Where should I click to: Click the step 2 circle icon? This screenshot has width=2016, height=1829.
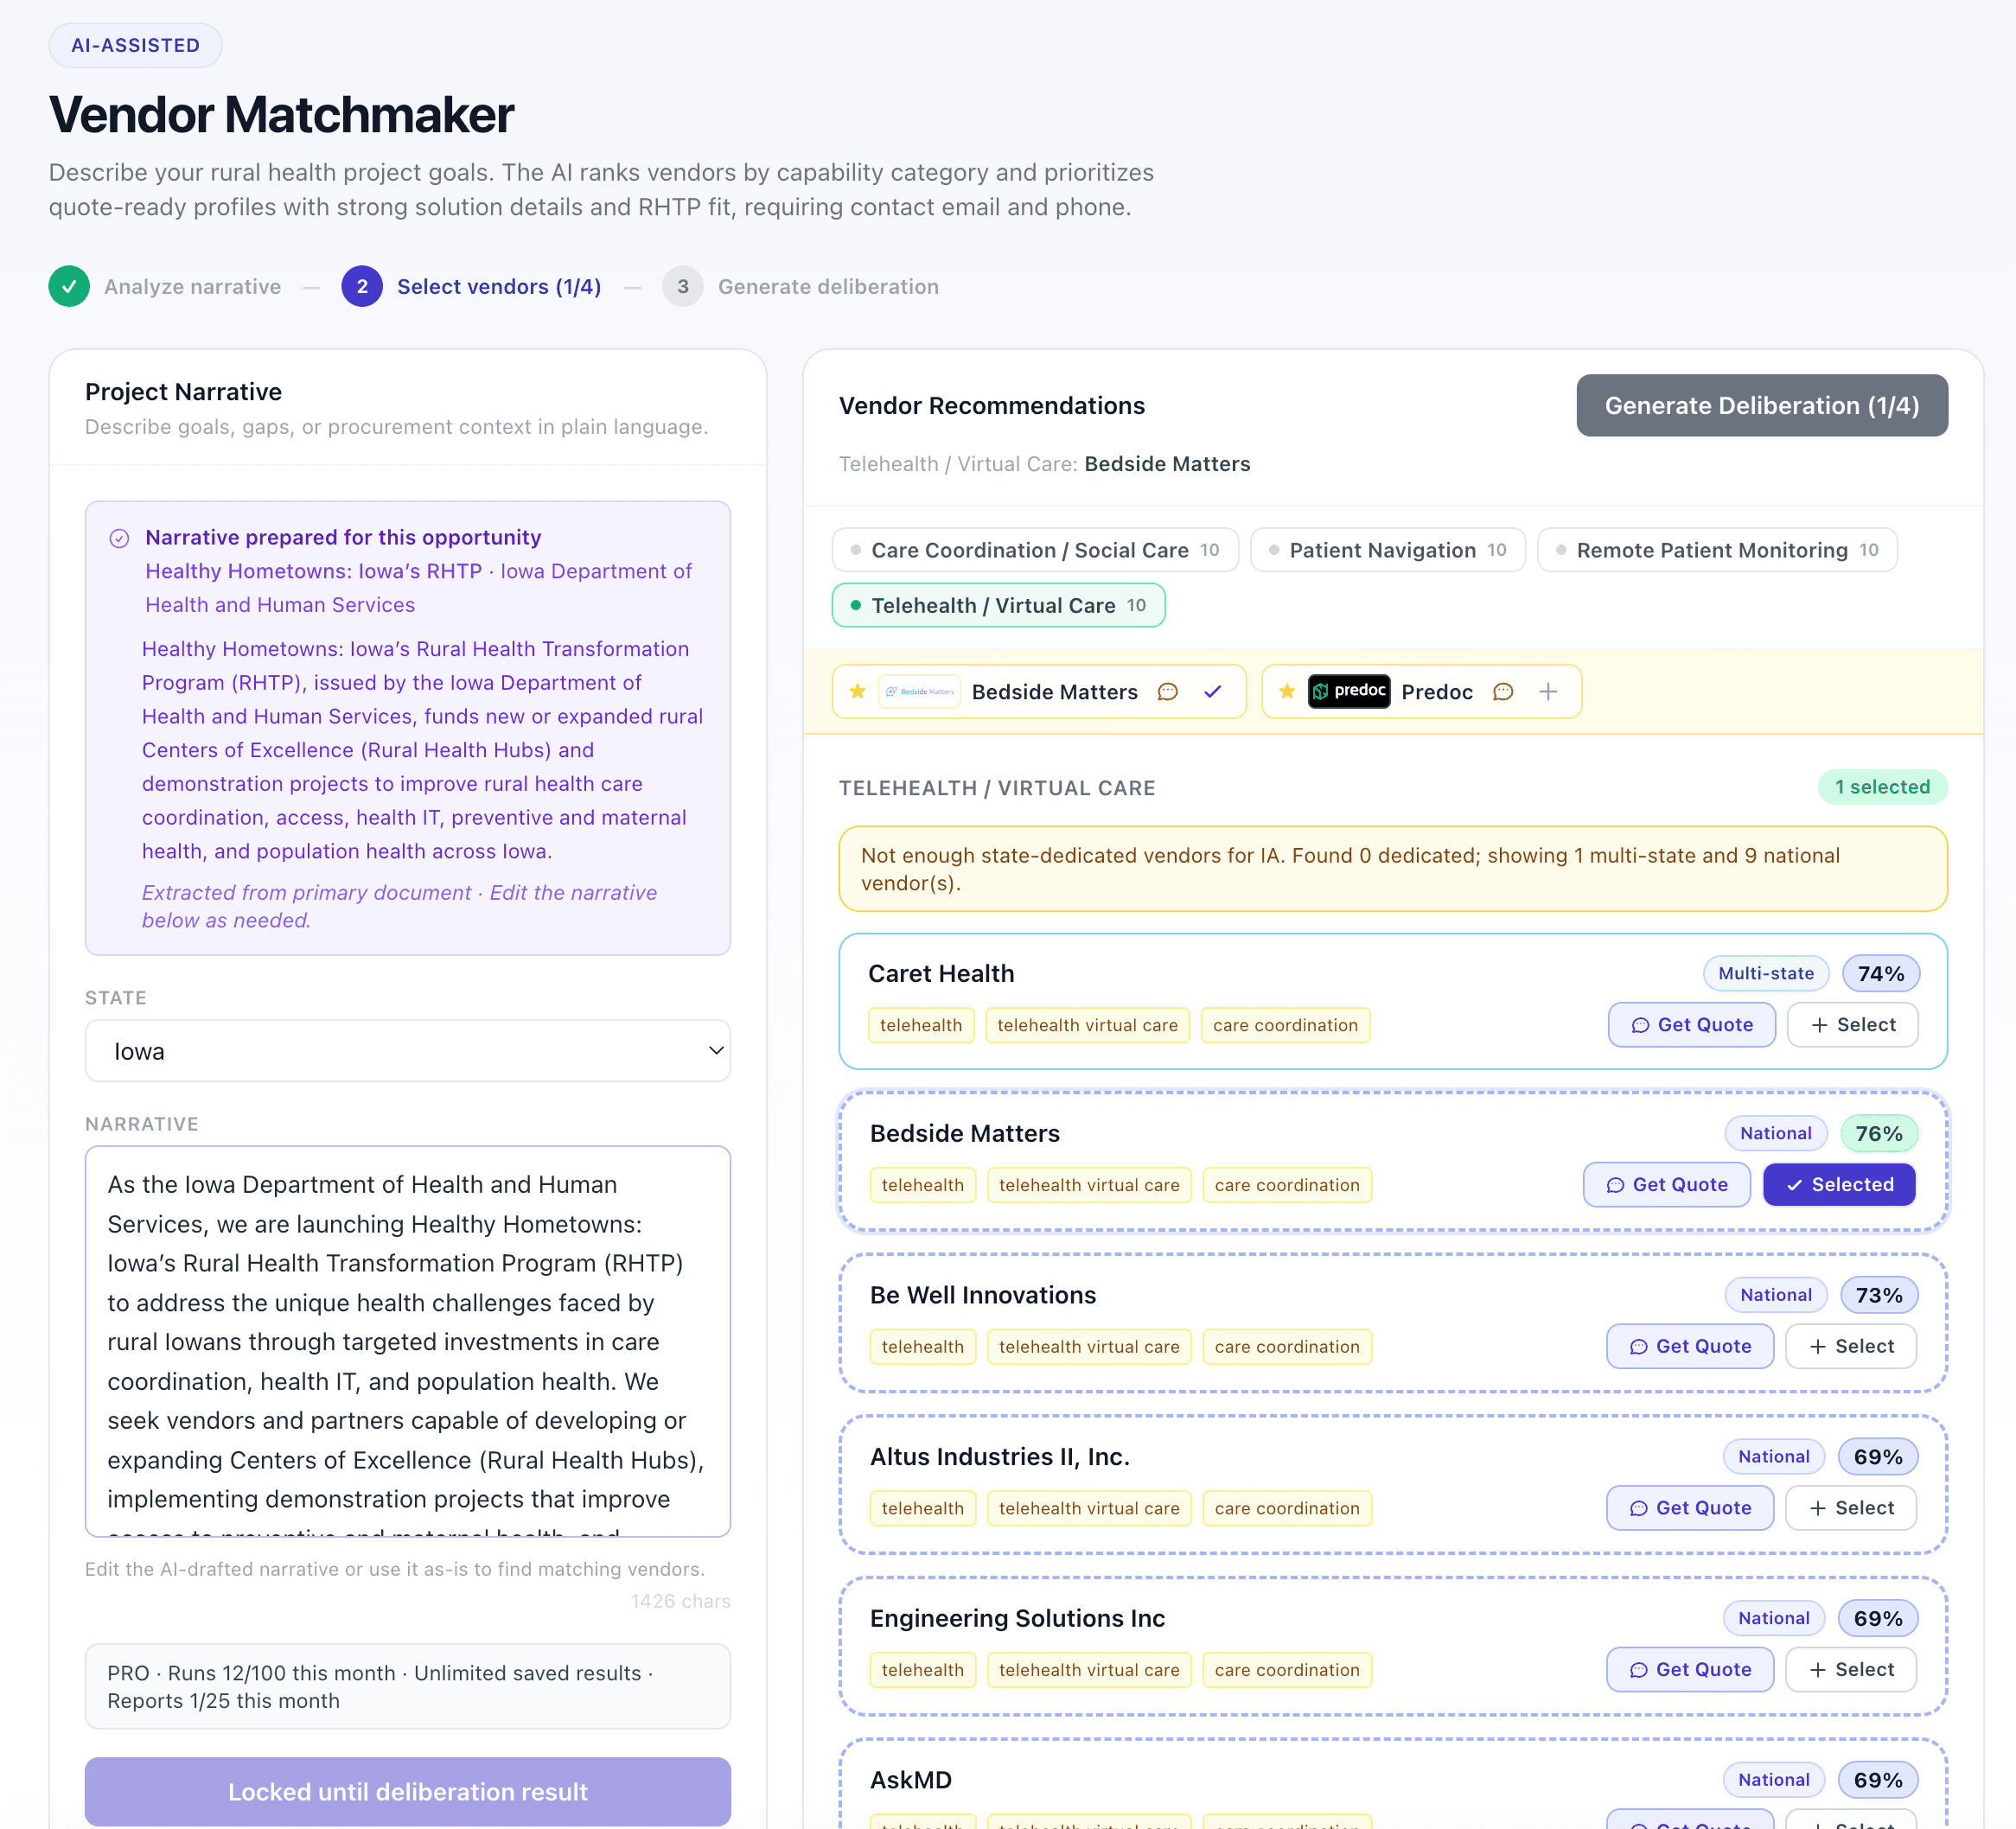pos(362,286)
